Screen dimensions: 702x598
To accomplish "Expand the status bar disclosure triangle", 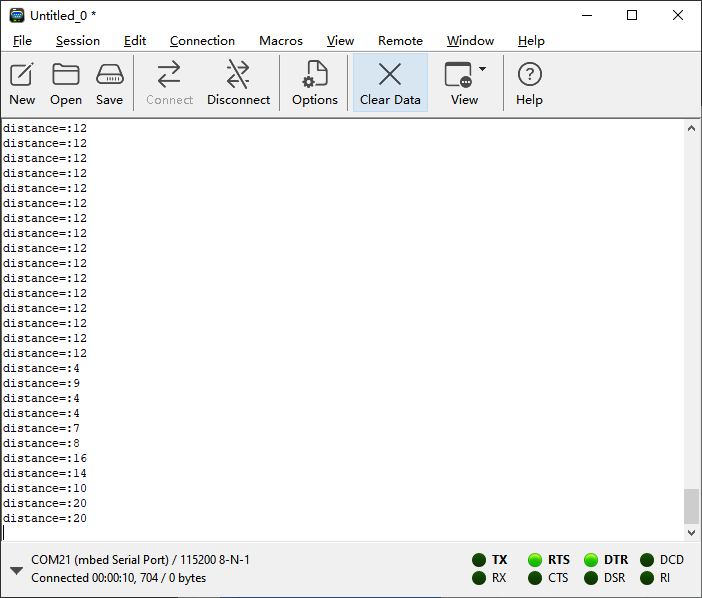I will click(x=16, y=571).
